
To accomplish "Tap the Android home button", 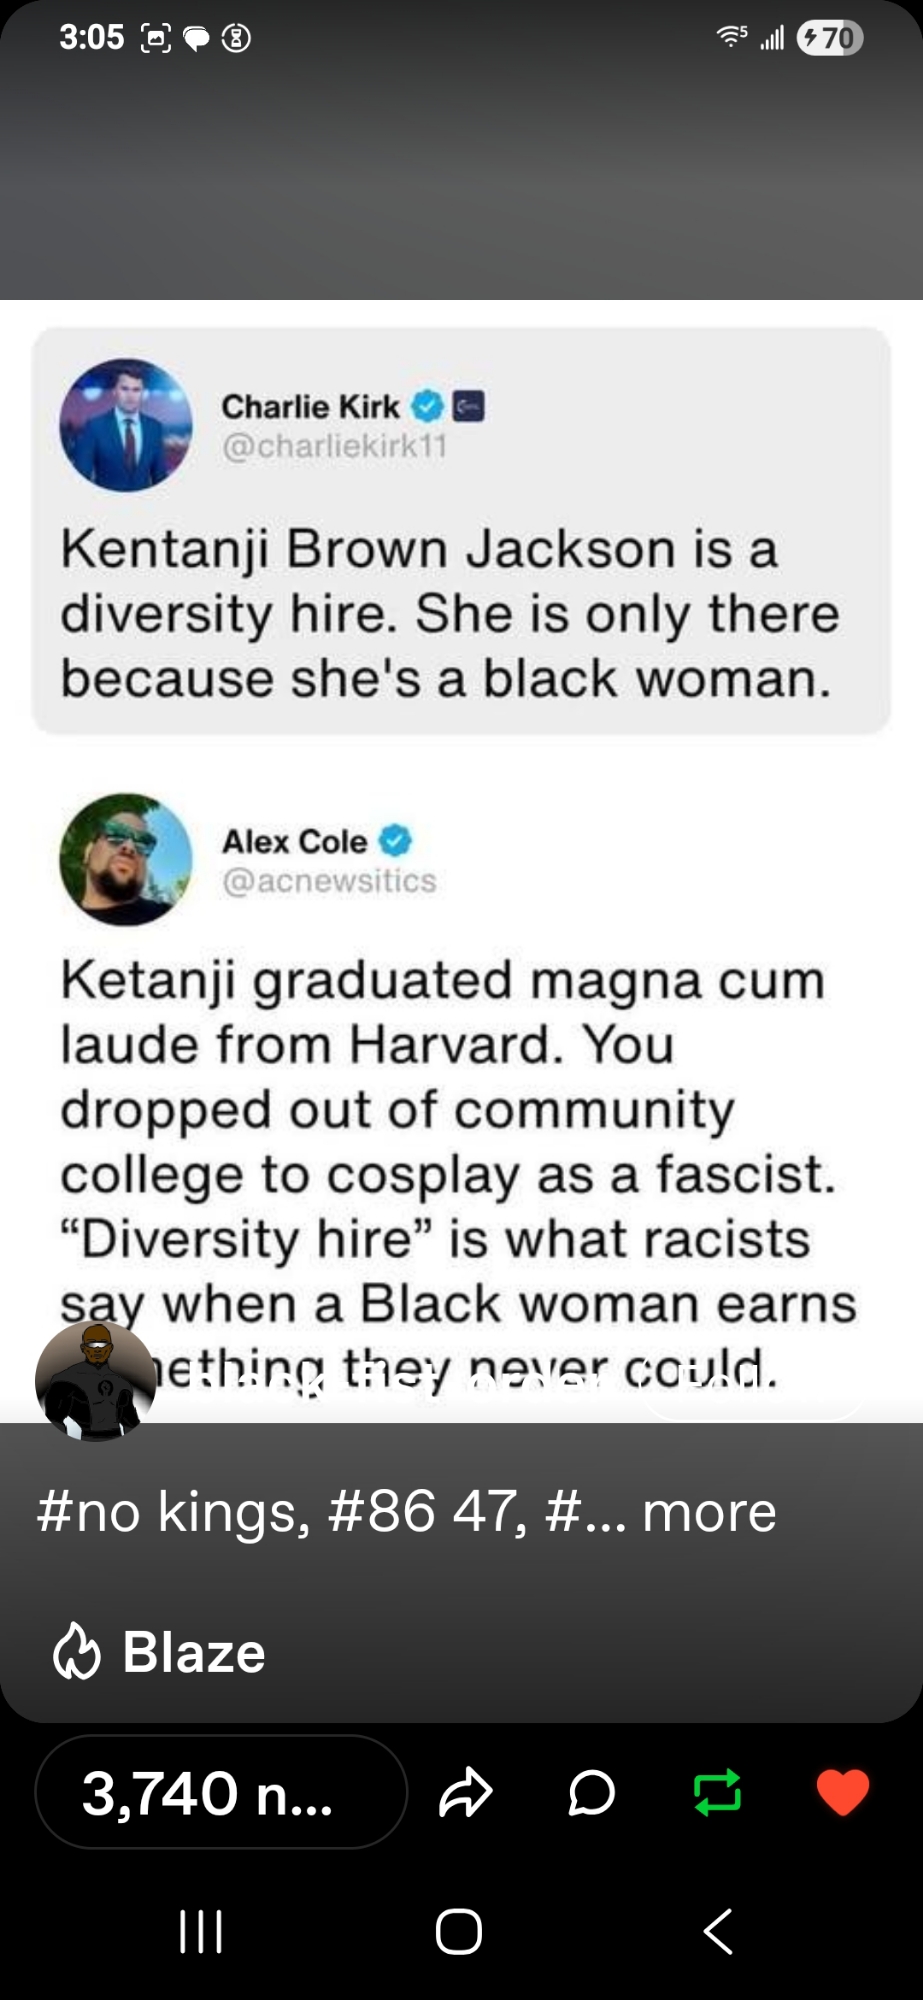I will pyautogui.click(x=459, y=1931).
